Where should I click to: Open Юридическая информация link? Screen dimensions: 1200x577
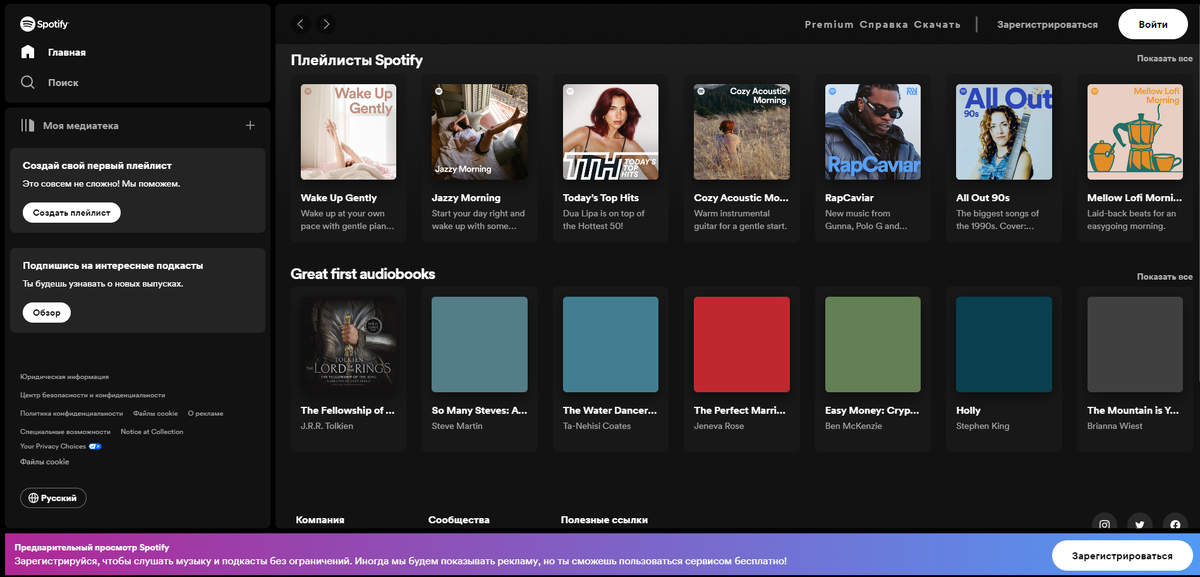[x=64, y=377]
